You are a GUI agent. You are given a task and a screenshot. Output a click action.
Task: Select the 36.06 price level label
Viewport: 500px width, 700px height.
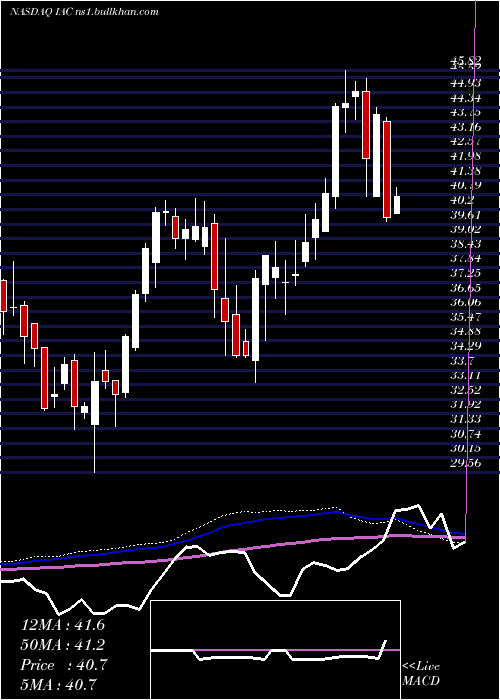465,302
